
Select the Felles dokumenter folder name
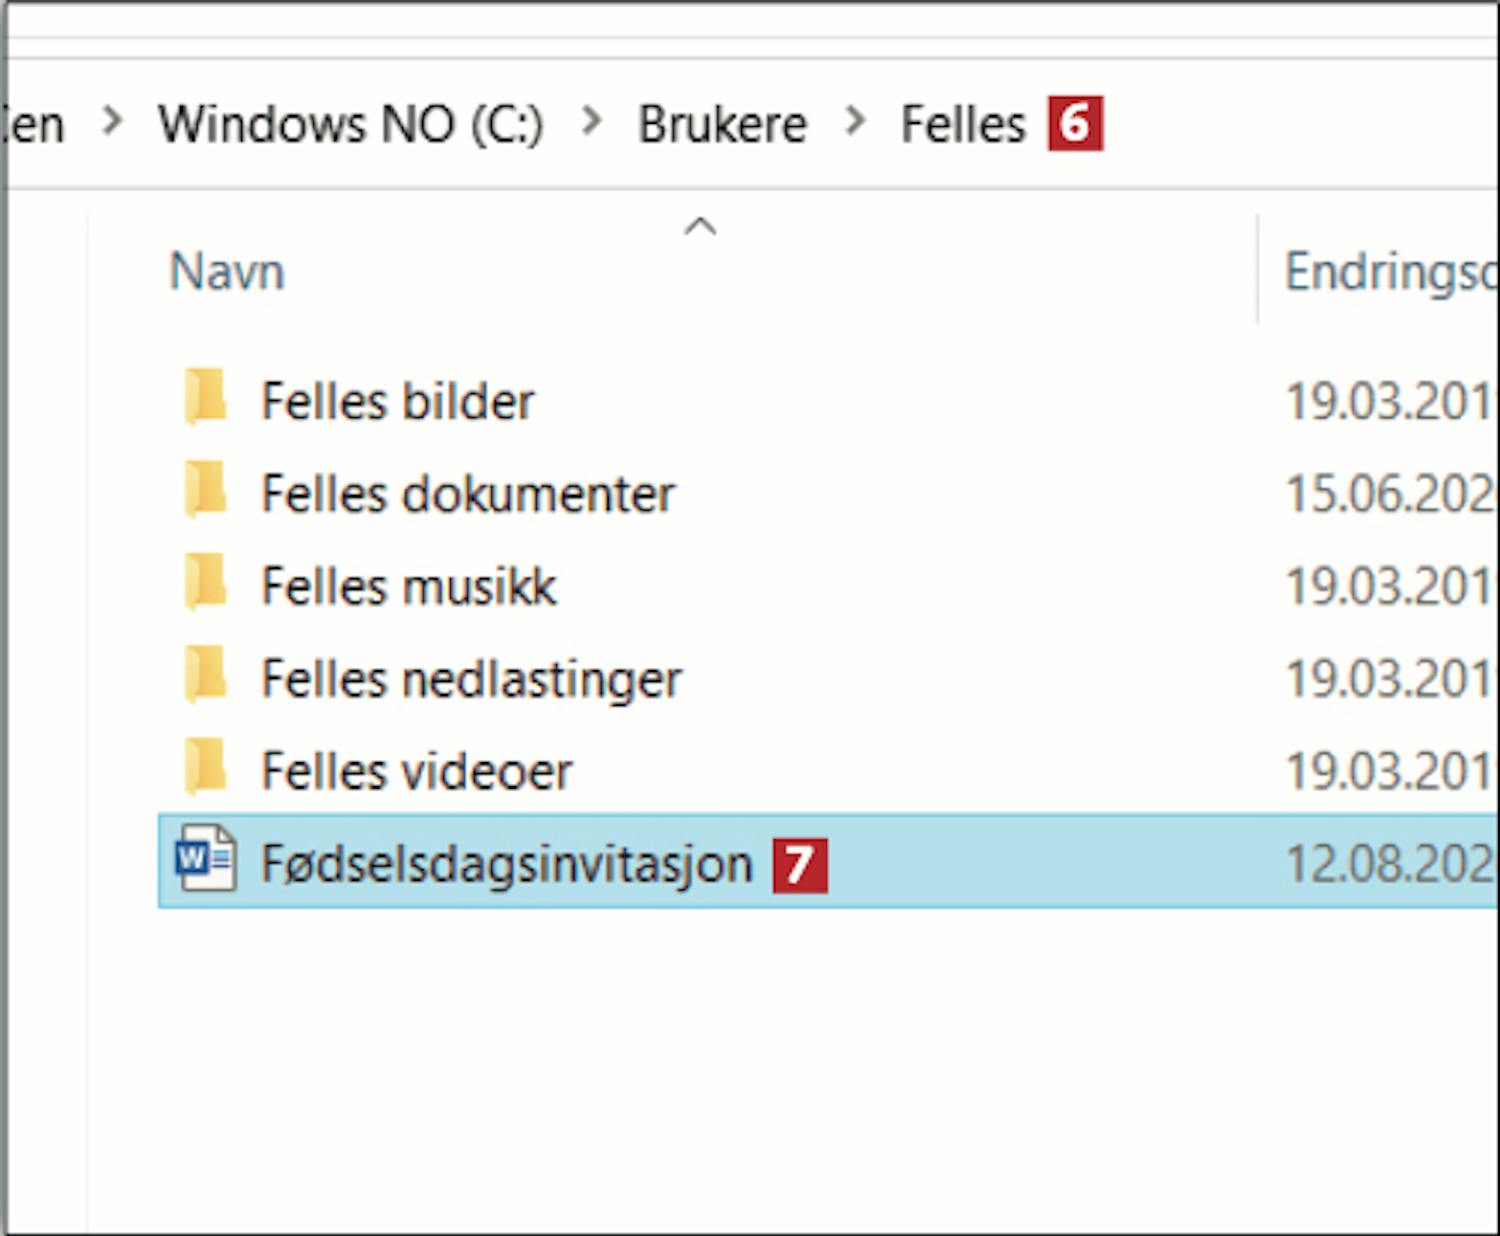[468, 494]
